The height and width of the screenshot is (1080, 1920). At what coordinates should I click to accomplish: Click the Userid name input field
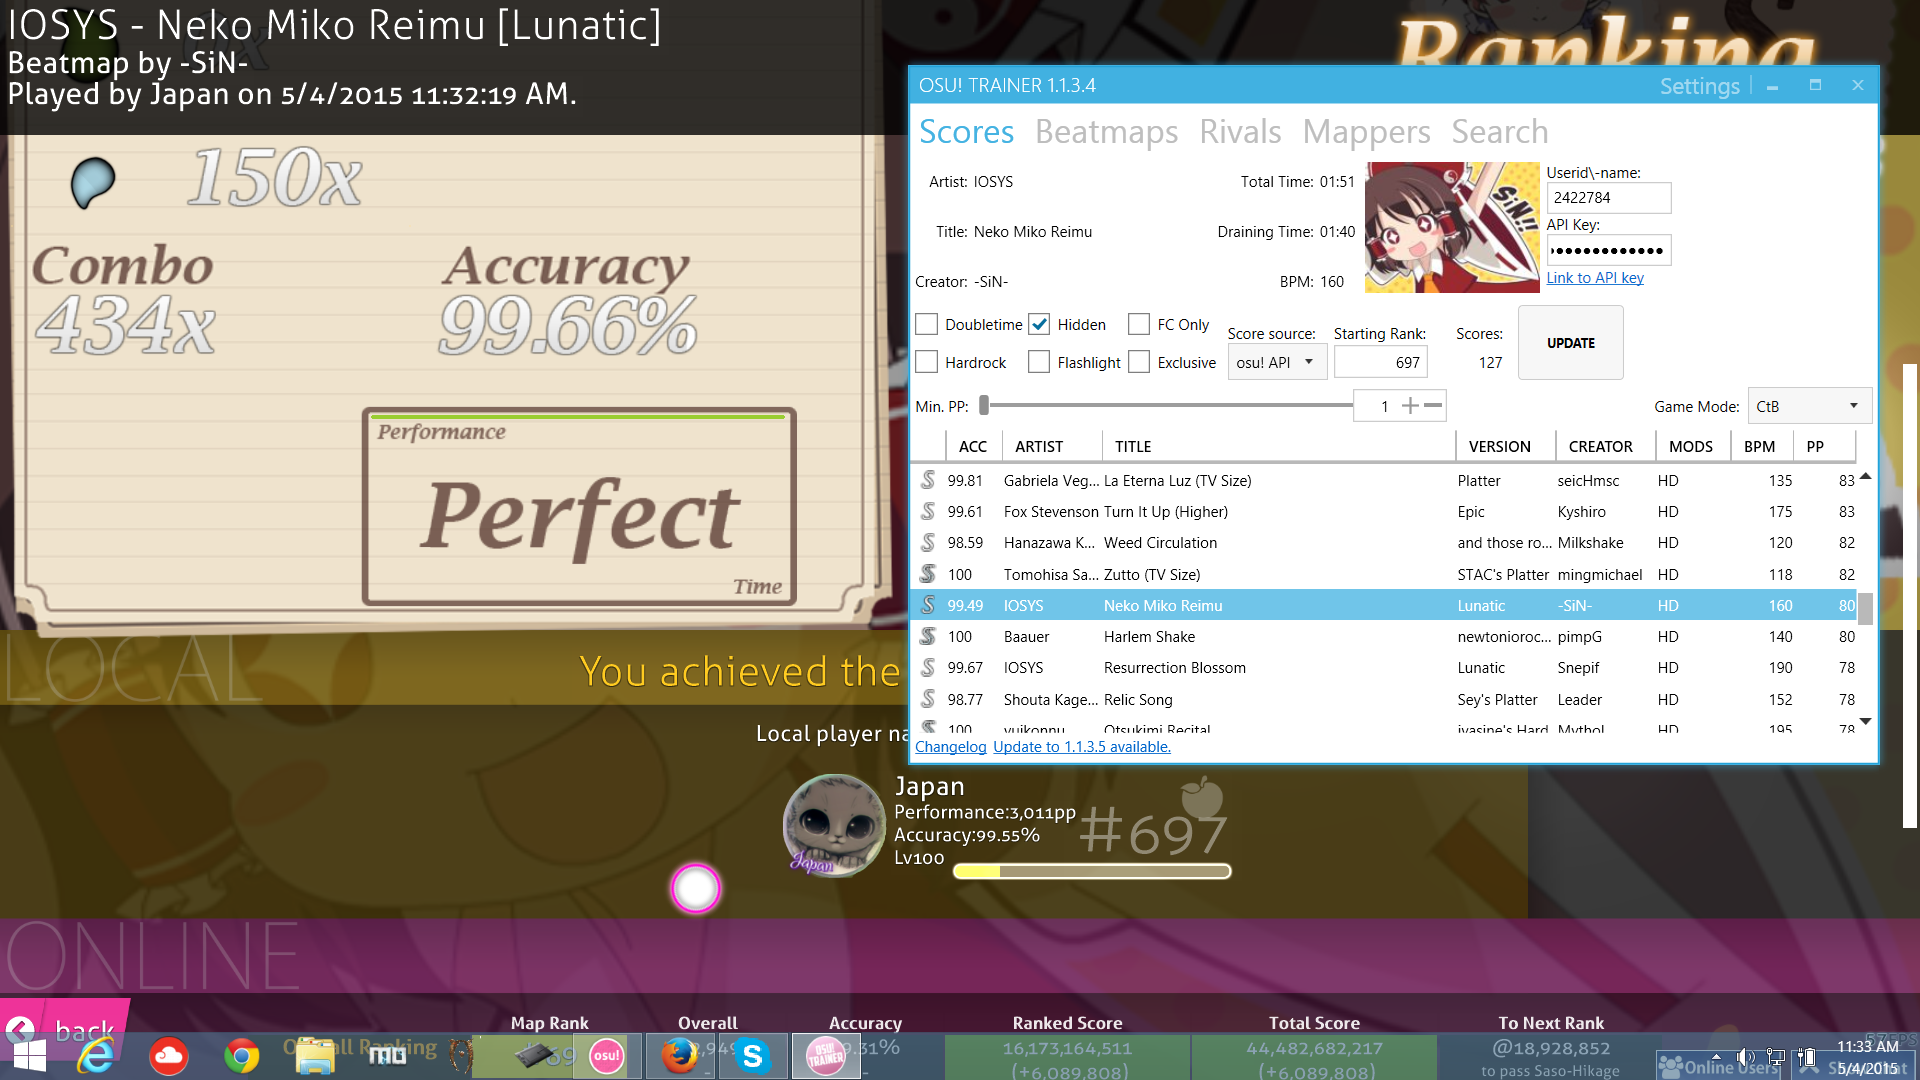(x=1608, y=198)
